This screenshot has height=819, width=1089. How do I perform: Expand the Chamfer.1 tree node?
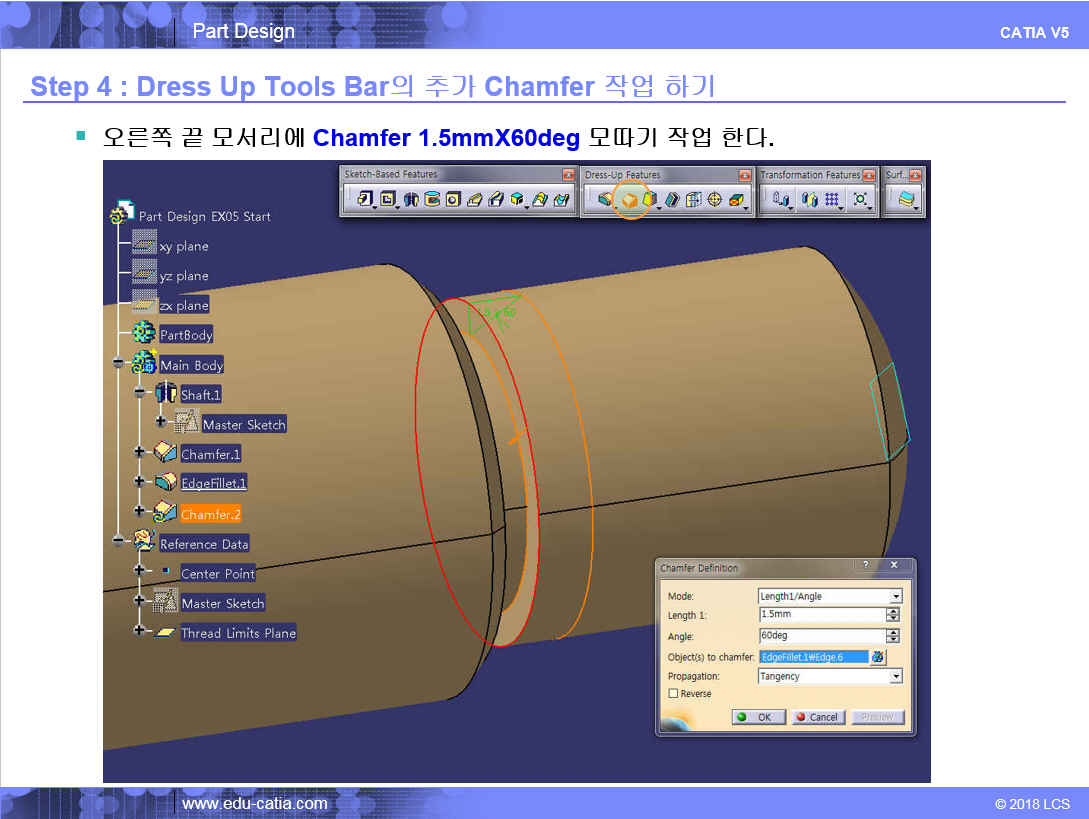(x=139, y=453)
